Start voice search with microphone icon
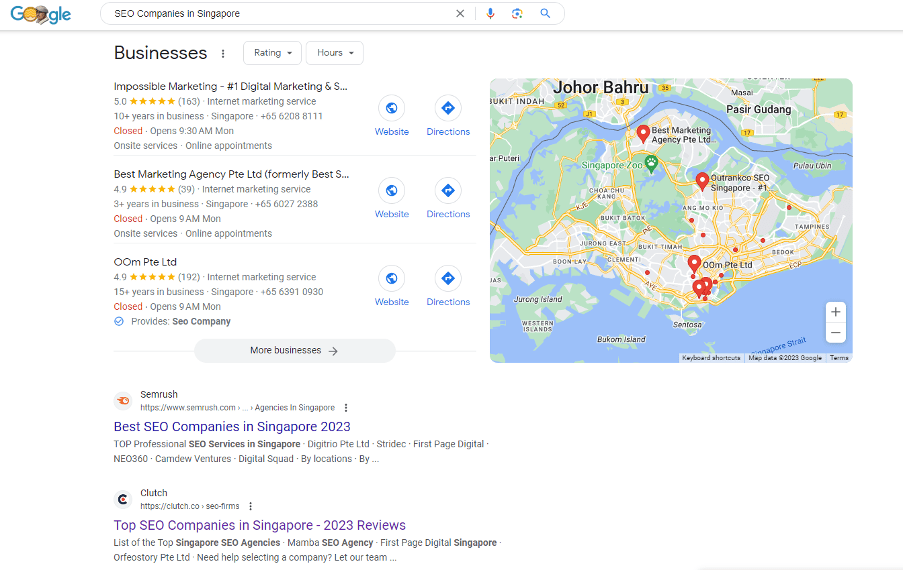 [x=490, y=14]
